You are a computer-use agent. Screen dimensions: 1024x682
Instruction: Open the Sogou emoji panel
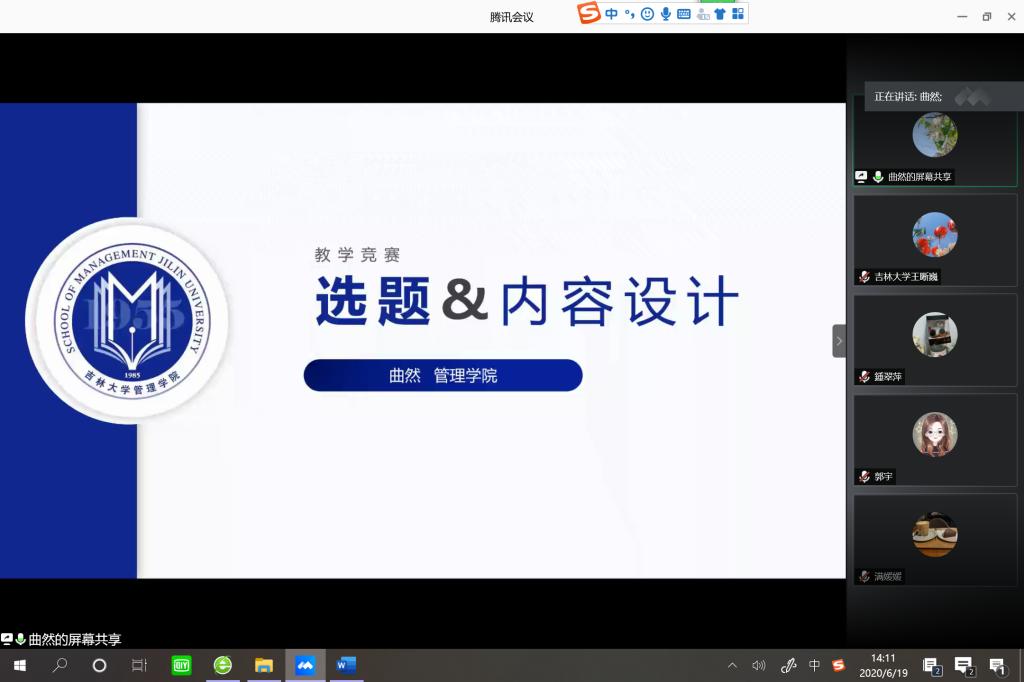tap(647, 14)
